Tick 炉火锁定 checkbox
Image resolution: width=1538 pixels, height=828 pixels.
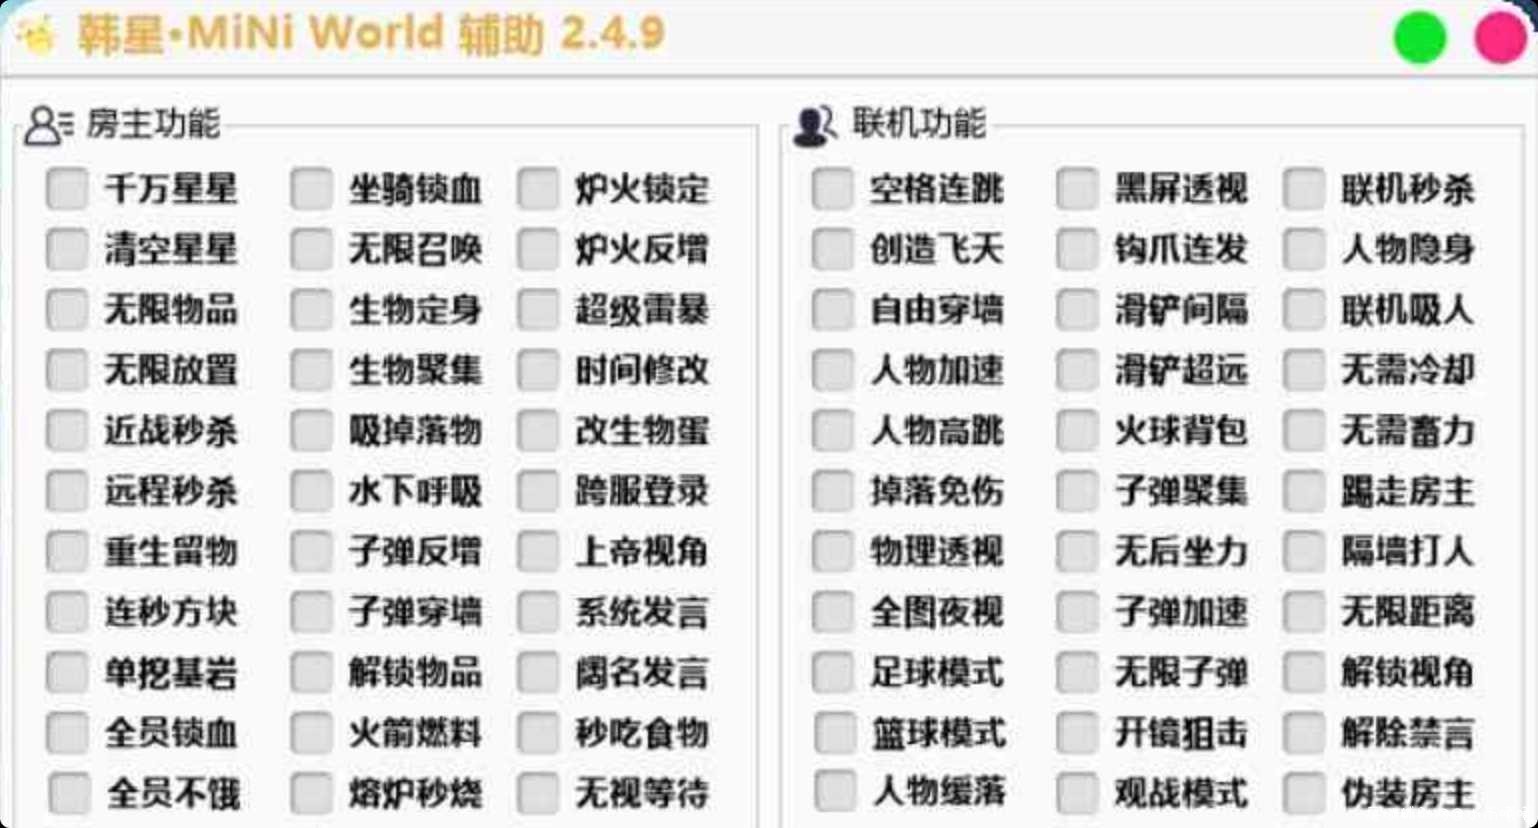point(539,189)
